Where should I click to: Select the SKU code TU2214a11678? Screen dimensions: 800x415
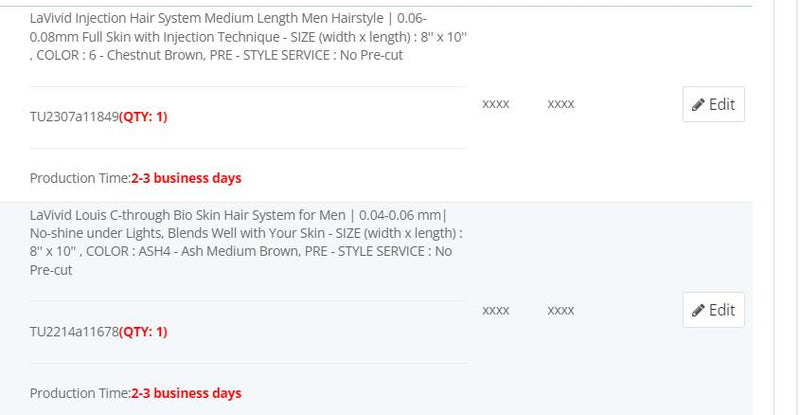pos(74,332)
